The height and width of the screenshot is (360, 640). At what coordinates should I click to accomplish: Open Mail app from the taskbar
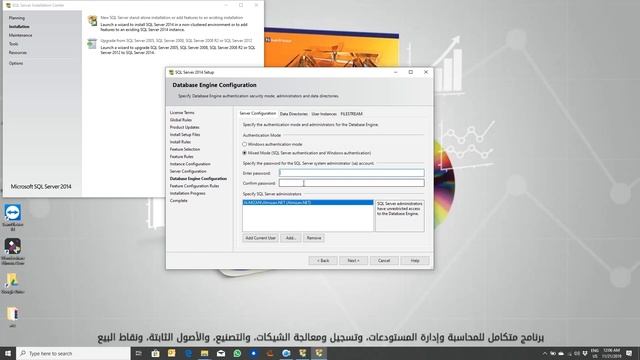[x=221, y=353]
